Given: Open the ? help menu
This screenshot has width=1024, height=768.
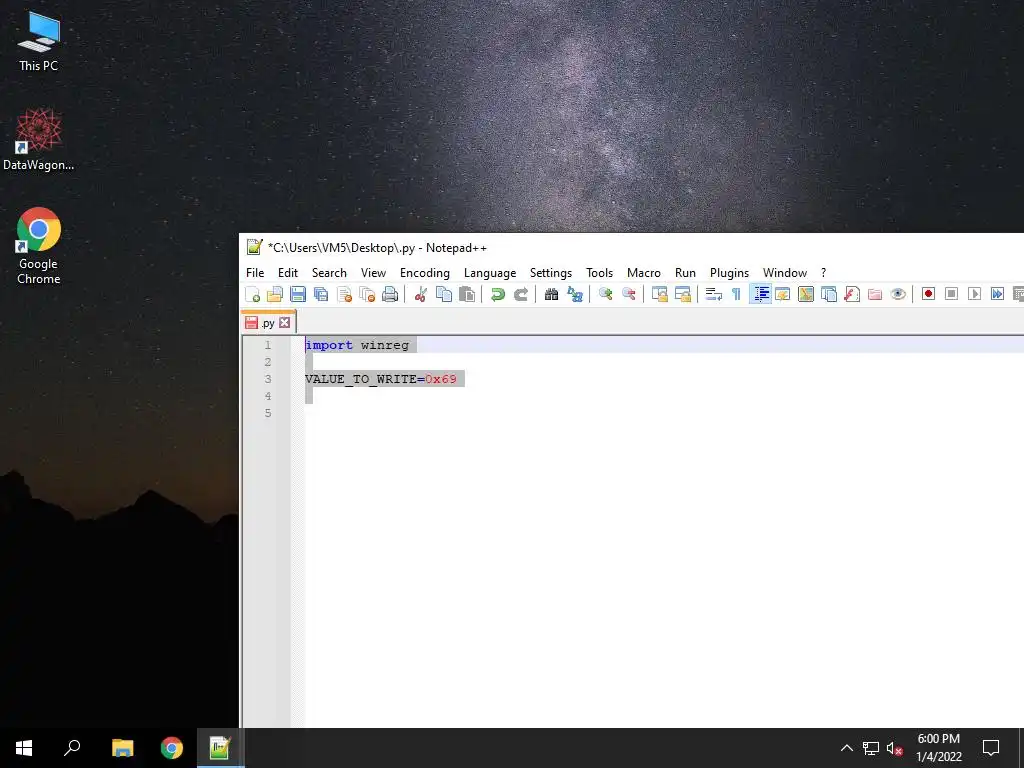Looking at the screenshot, I should pos(824,273).
